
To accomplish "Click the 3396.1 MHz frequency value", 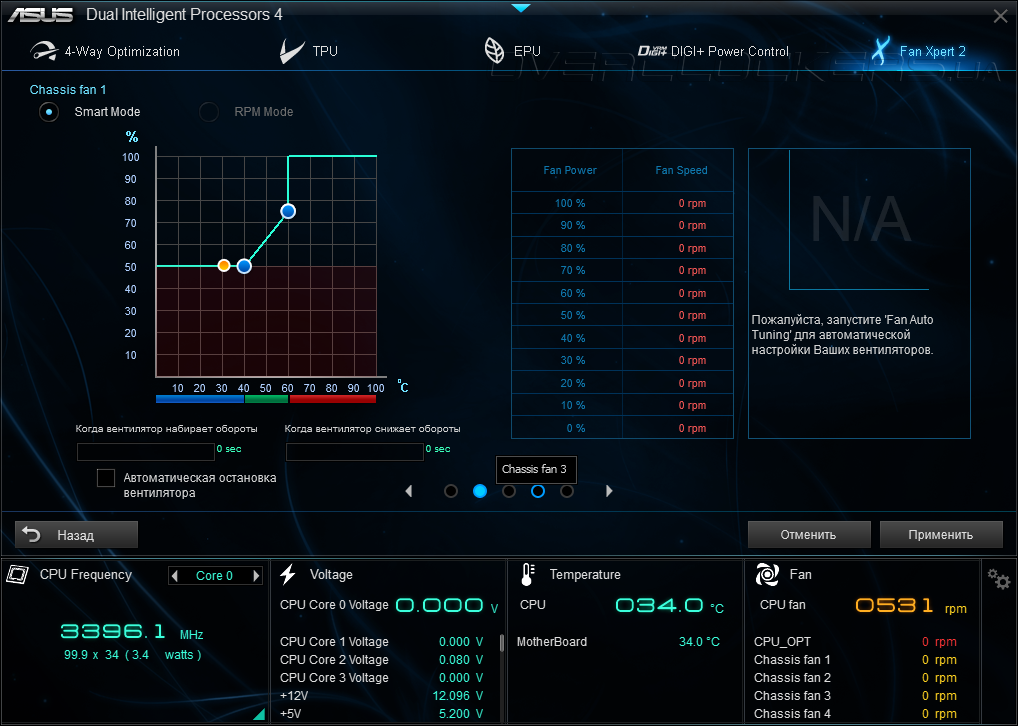I will pos(113,631).
